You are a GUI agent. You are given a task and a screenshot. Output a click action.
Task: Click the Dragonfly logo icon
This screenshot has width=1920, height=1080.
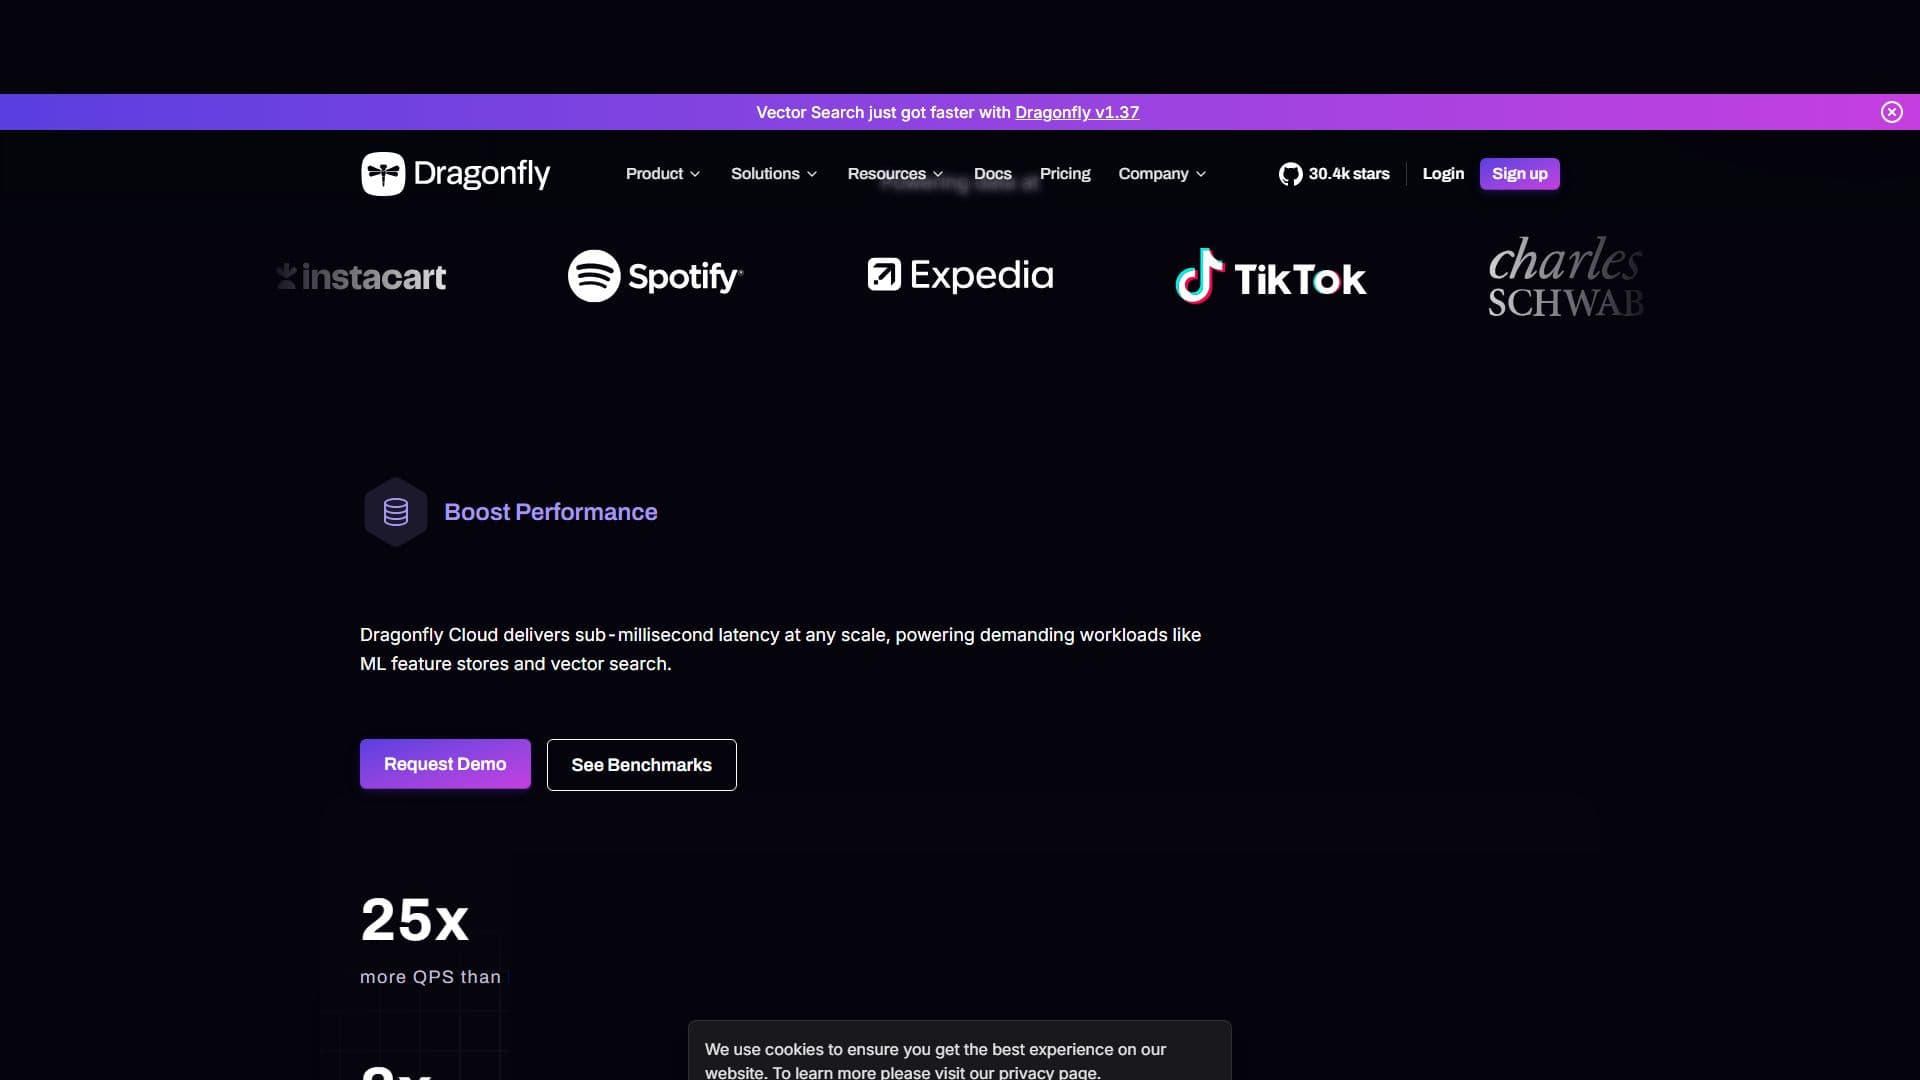point(383,174)
